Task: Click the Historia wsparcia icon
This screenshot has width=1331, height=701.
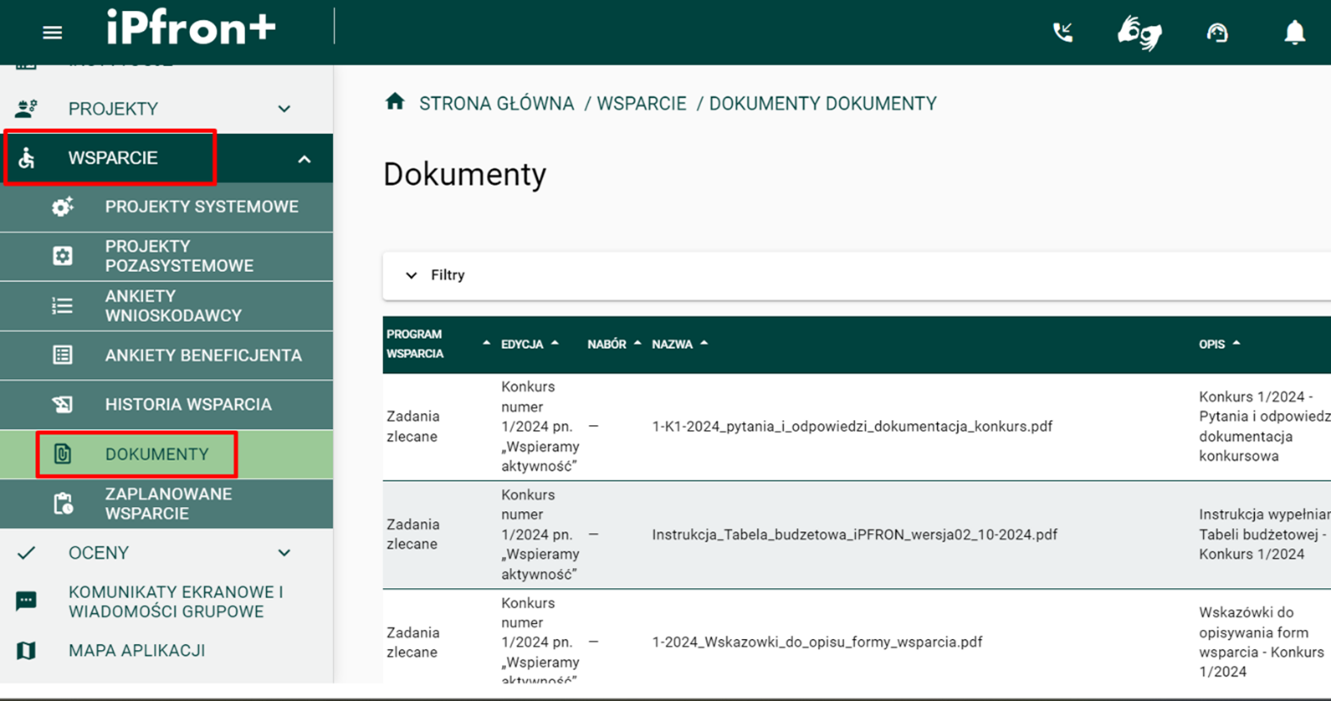Action: coord(62,405)
